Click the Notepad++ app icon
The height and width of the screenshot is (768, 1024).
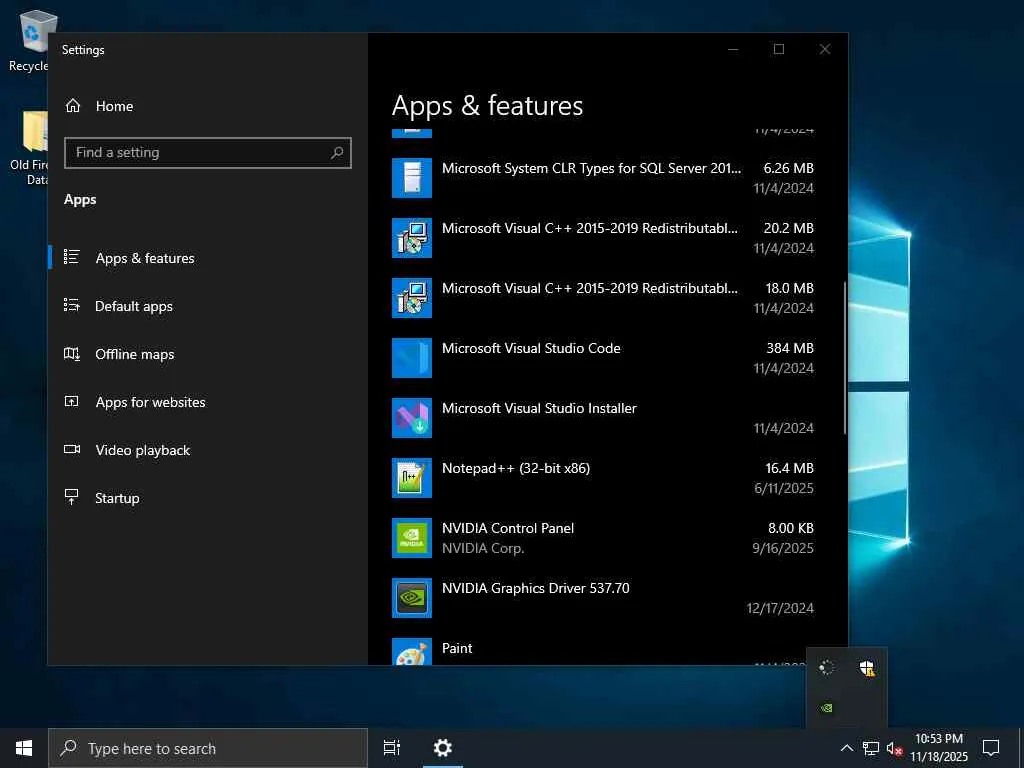point(411,478)
